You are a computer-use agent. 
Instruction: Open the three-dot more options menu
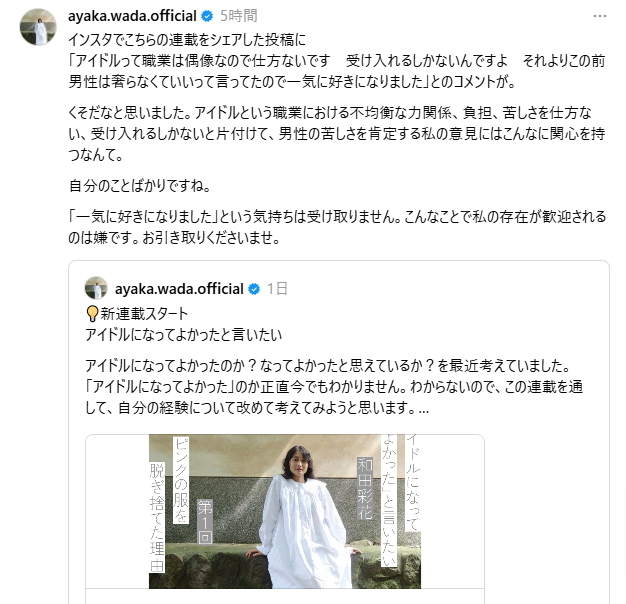[600, 16]
